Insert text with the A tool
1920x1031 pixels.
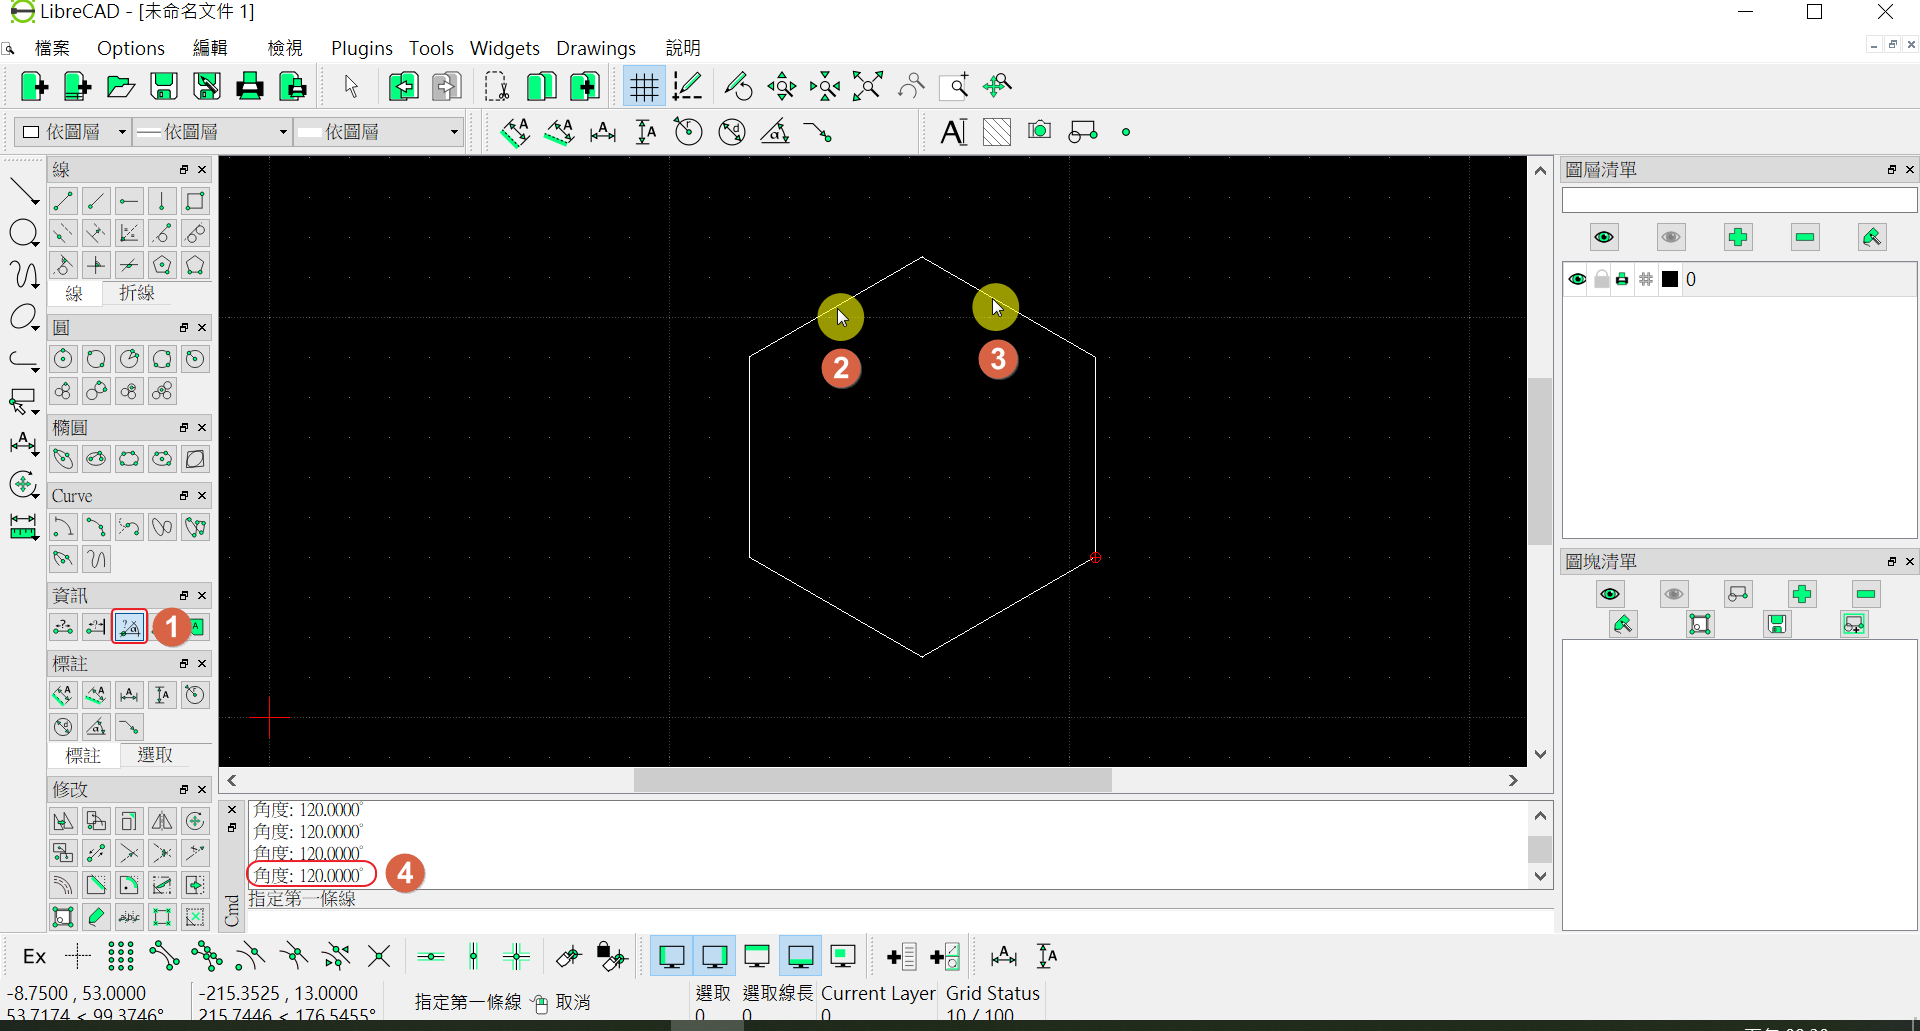(954, 132)
